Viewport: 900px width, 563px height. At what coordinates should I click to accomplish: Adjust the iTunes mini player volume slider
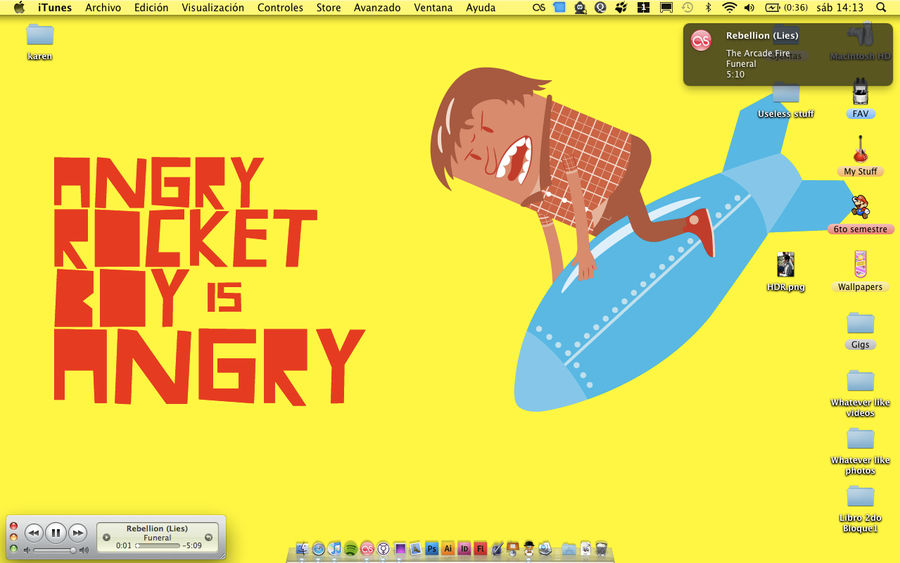point(53,550)
